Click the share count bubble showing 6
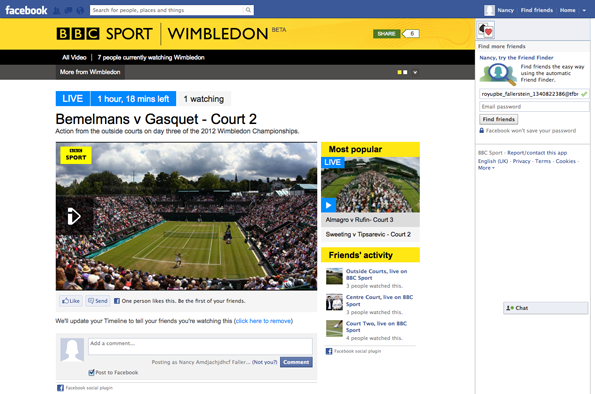Viewport: 595px width, 394px height. [x=411, y=34]
